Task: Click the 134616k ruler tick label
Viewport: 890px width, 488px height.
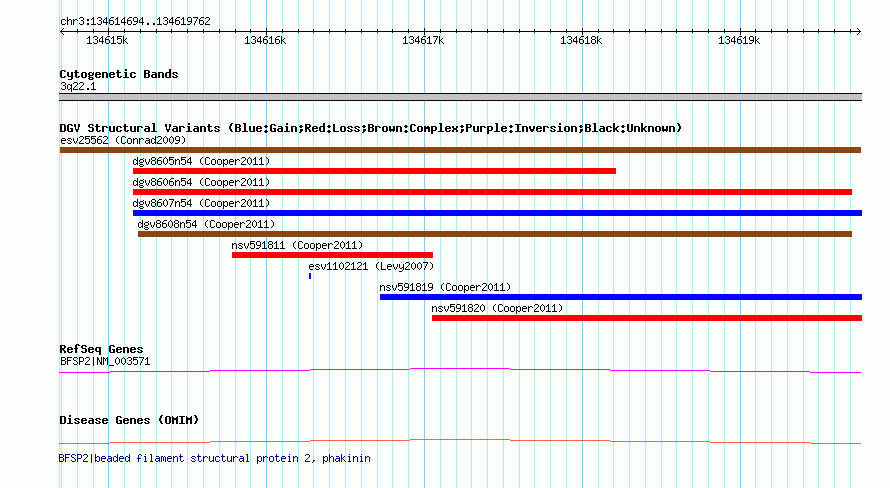Action: click(265, 40)
